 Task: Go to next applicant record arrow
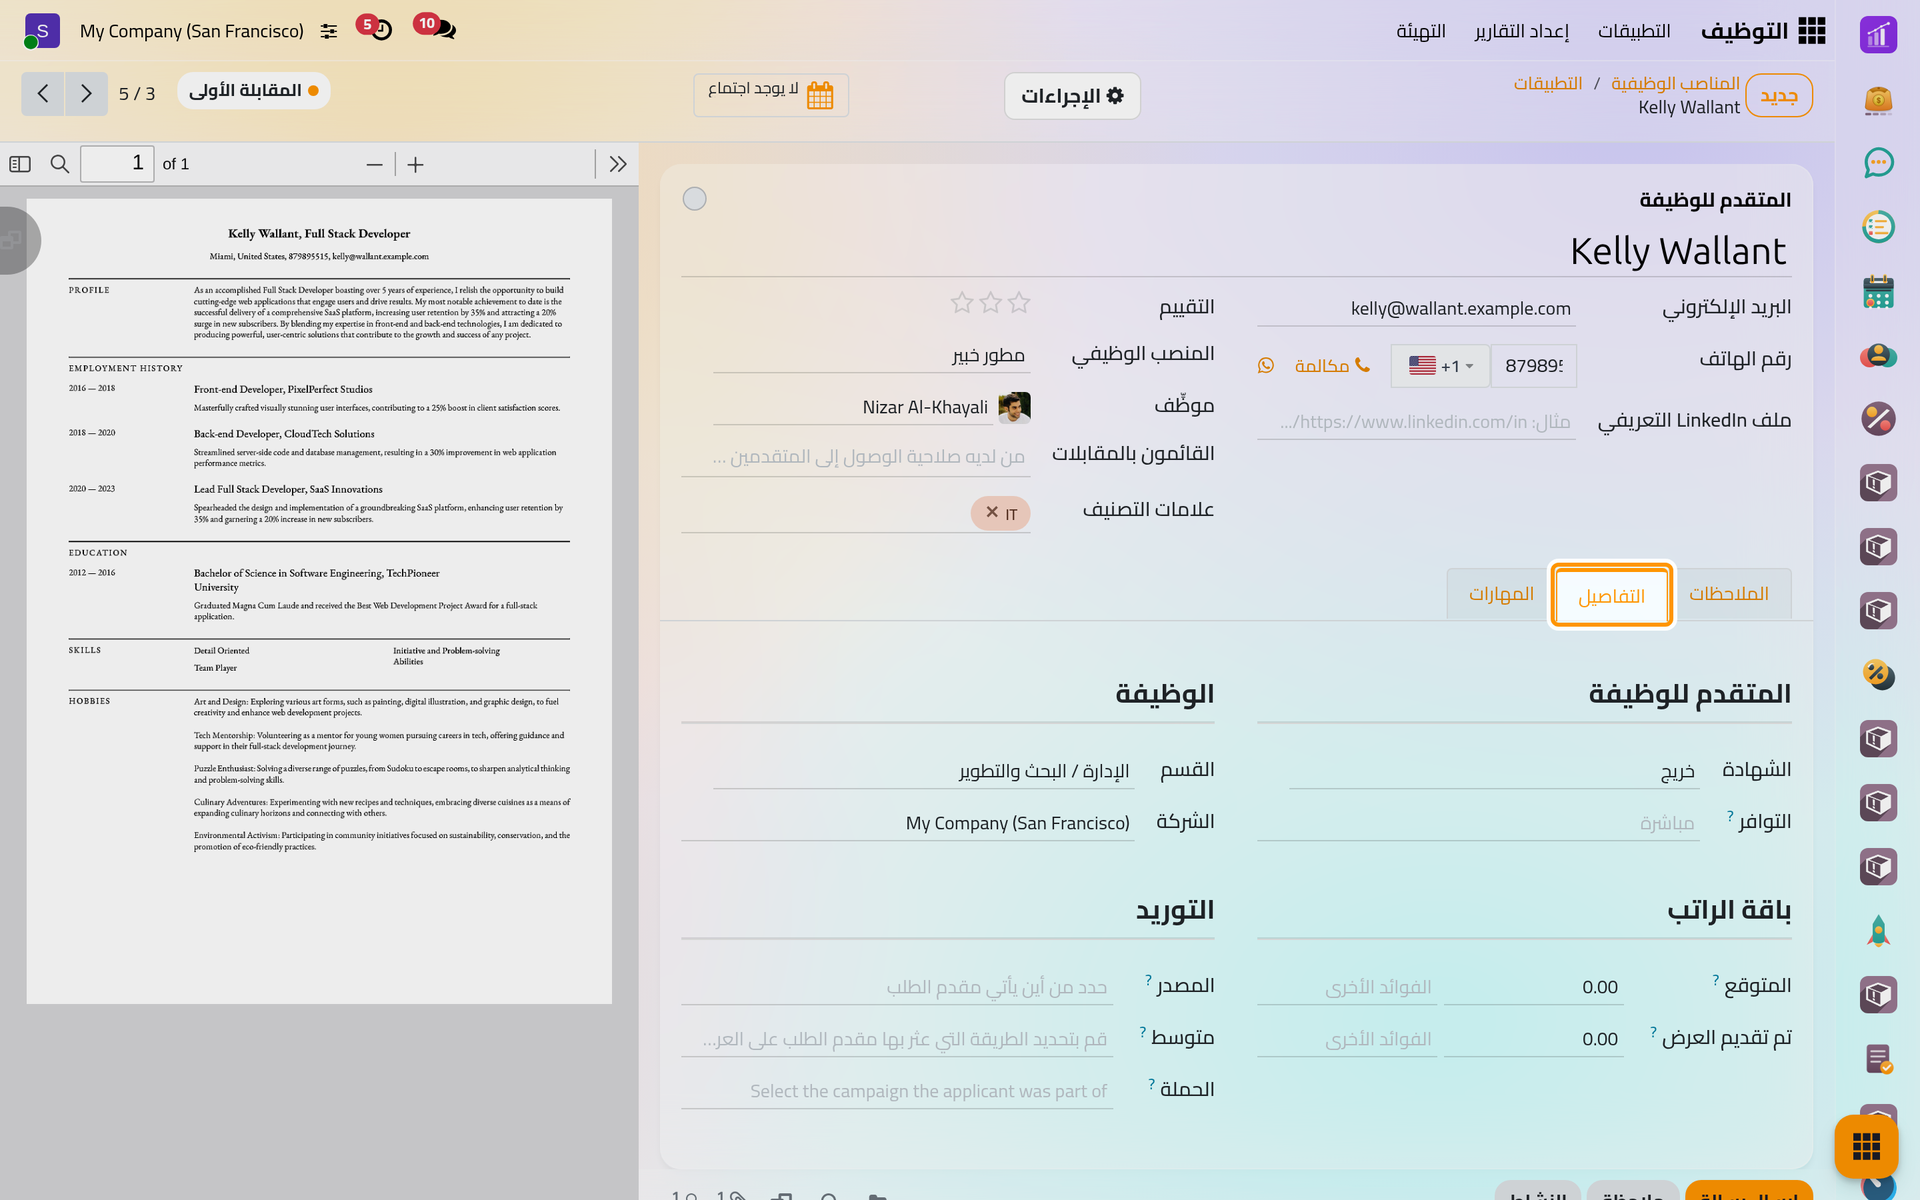(x=86, y=94)
